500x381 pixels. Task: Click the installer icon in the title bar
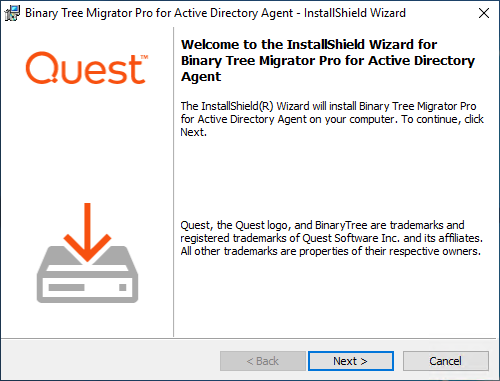coord(12,13)
